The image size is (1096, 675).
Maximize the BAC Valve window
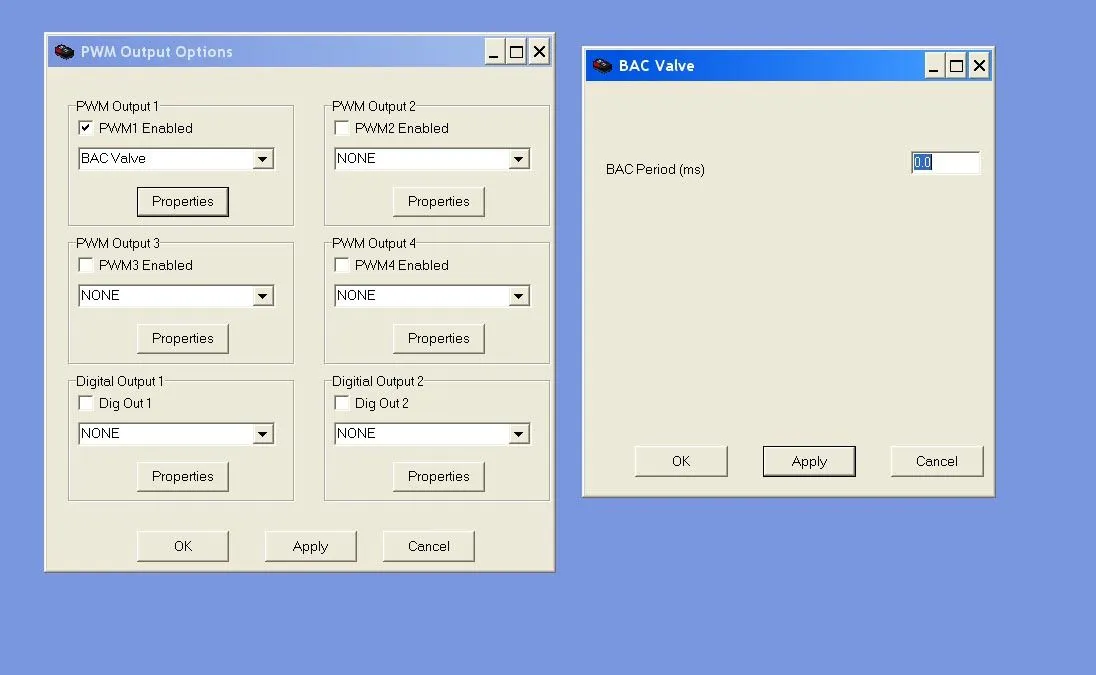coord(956,66)
